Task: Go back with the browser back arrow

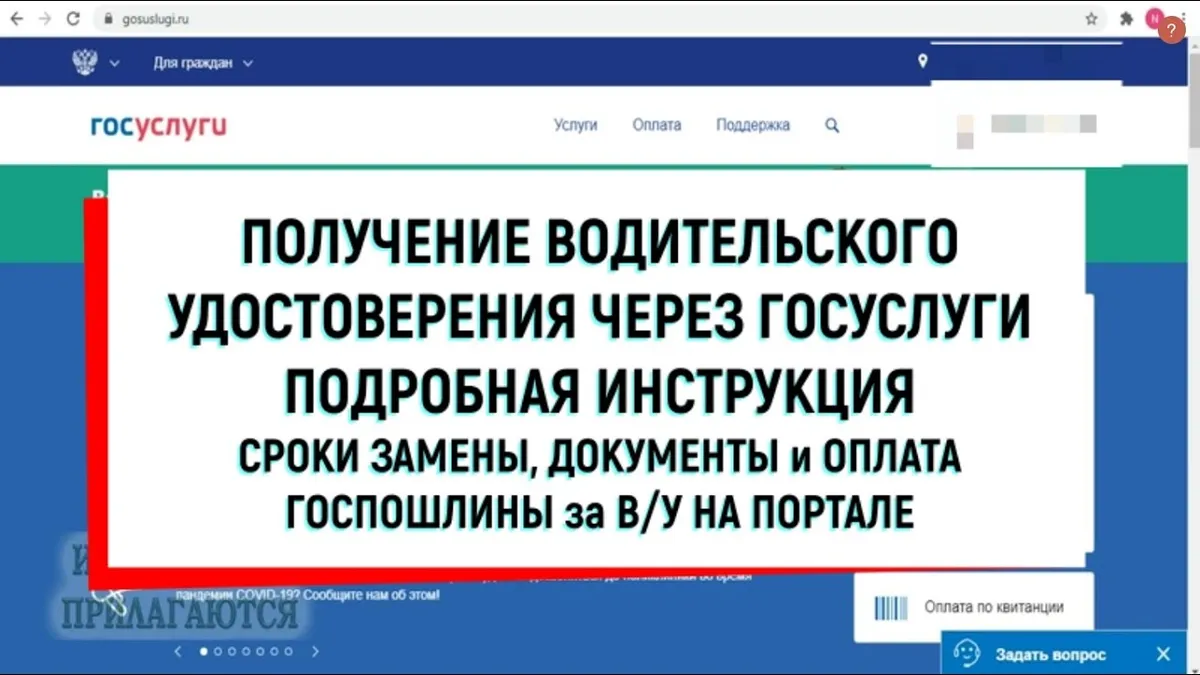Action: pyautogui.click(x=16, y=18)
